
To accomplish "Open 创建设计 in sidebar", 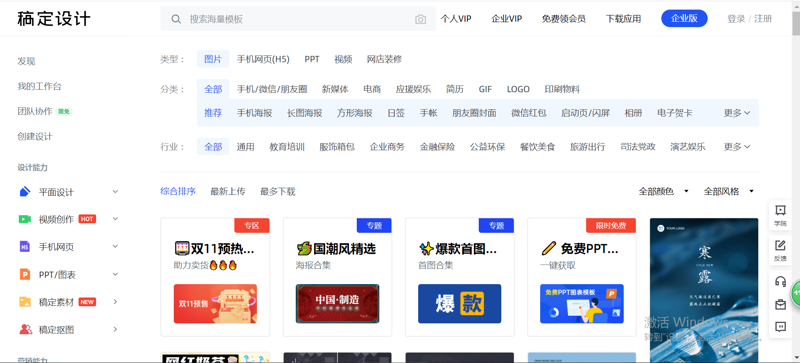I will [x=35, y=136].
